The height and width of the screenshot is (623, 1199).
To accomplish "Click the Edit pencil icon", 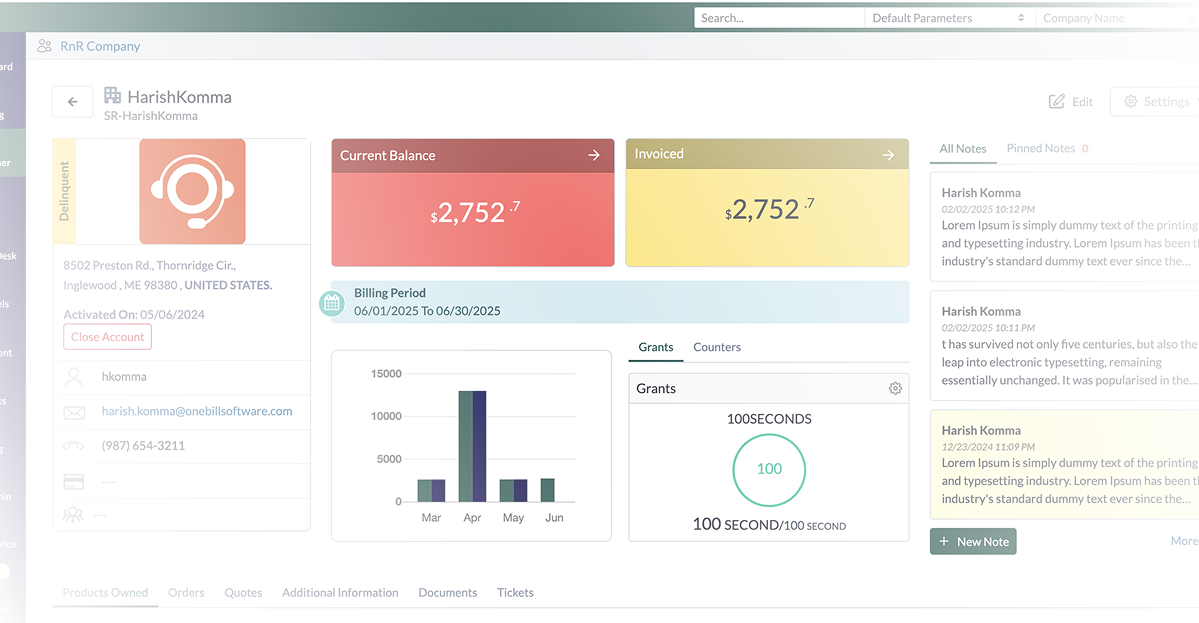I will tap(1057, 102).
